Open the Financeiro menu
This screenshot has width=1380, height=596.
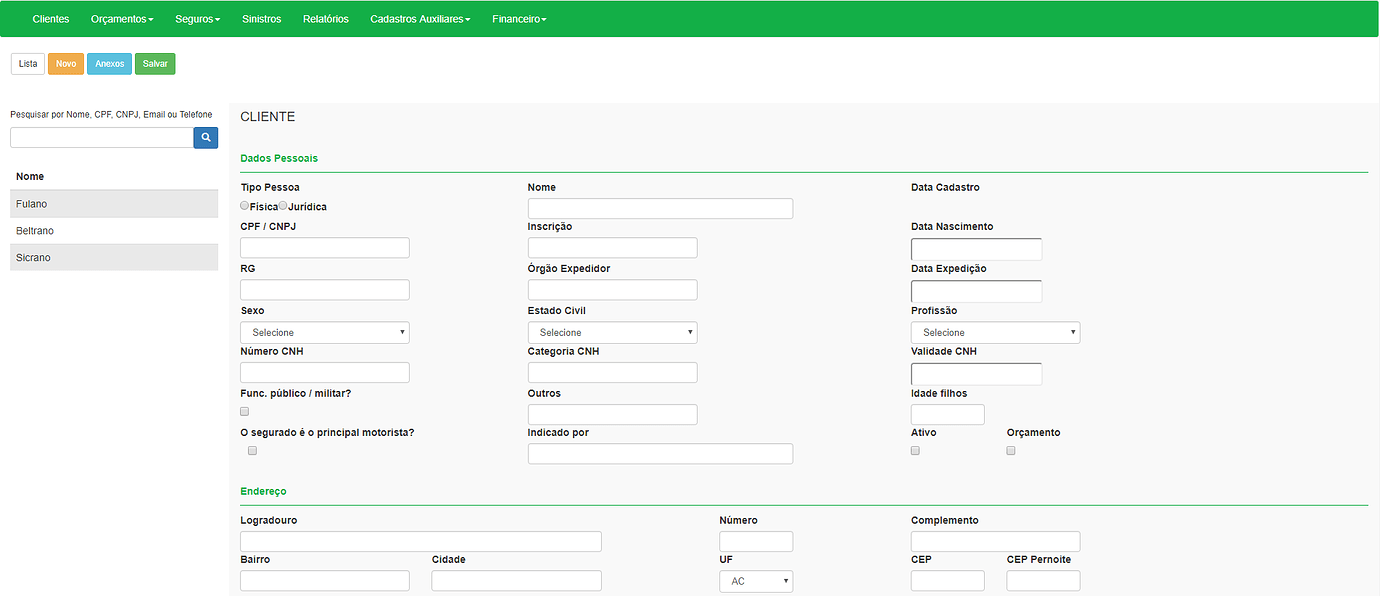click(519, 19)
